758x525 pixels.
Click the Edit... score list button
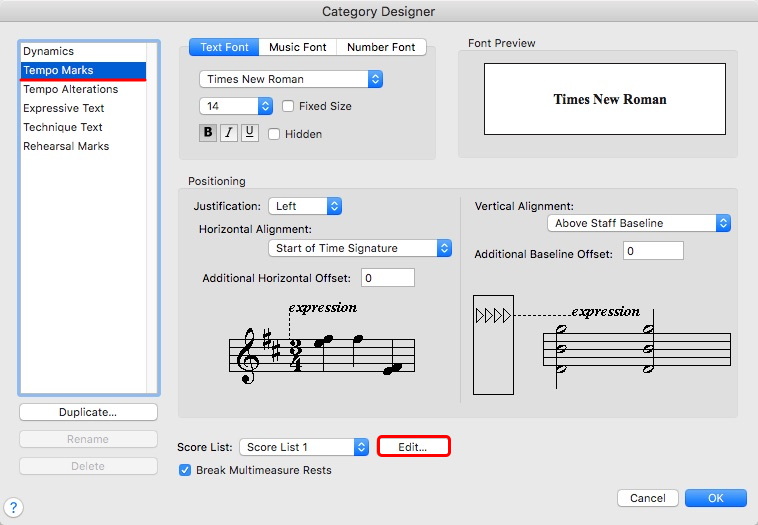(413, 447)
